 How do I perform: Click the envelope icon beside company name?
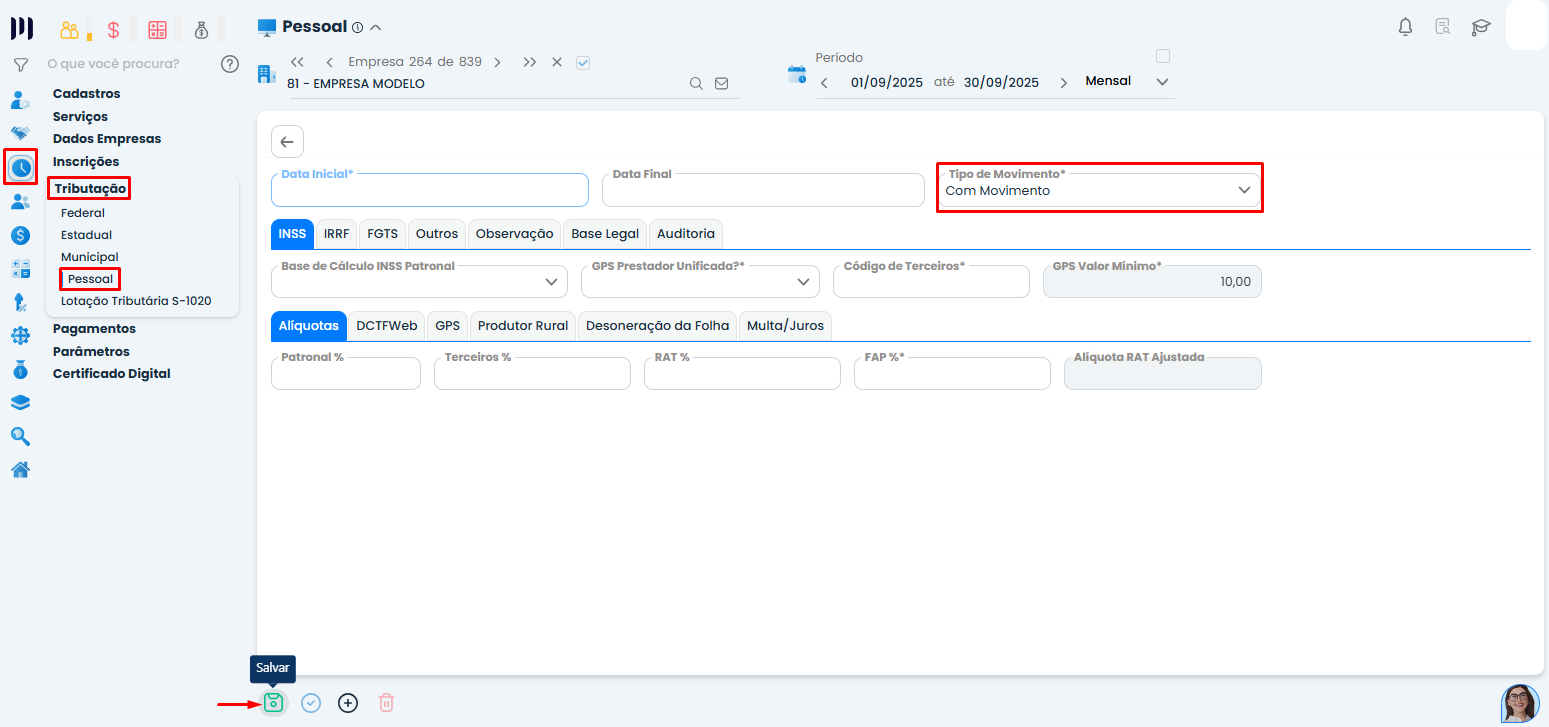point(721,84)
